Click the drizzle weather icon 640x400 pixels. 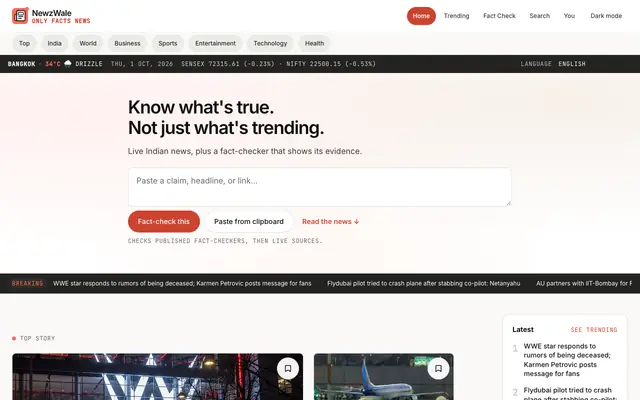(x=68, y=64)
